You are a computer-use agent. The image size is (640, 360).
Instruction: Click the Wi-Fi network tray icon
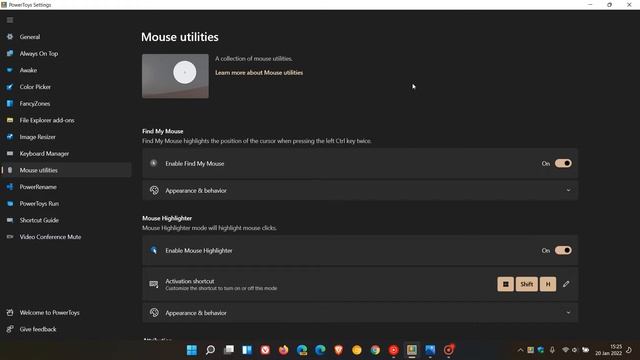565,350
